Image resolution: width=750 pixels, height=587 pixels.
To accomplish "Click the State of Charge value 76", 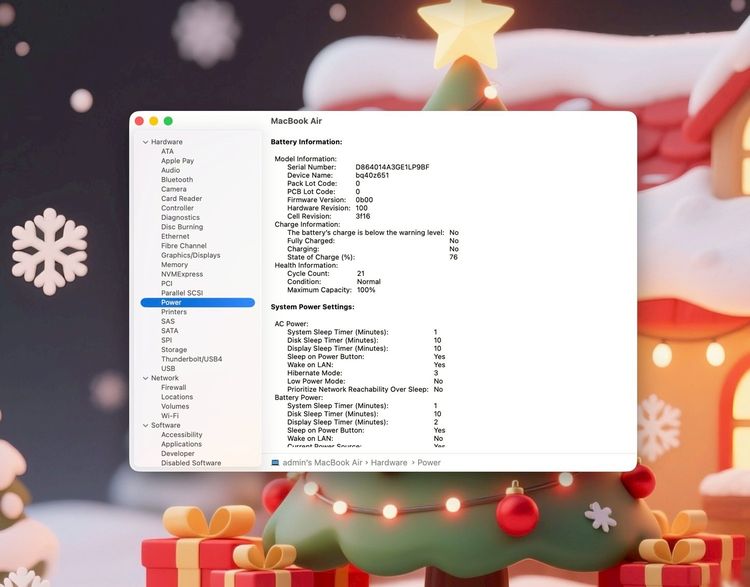I will click(453, 257).
